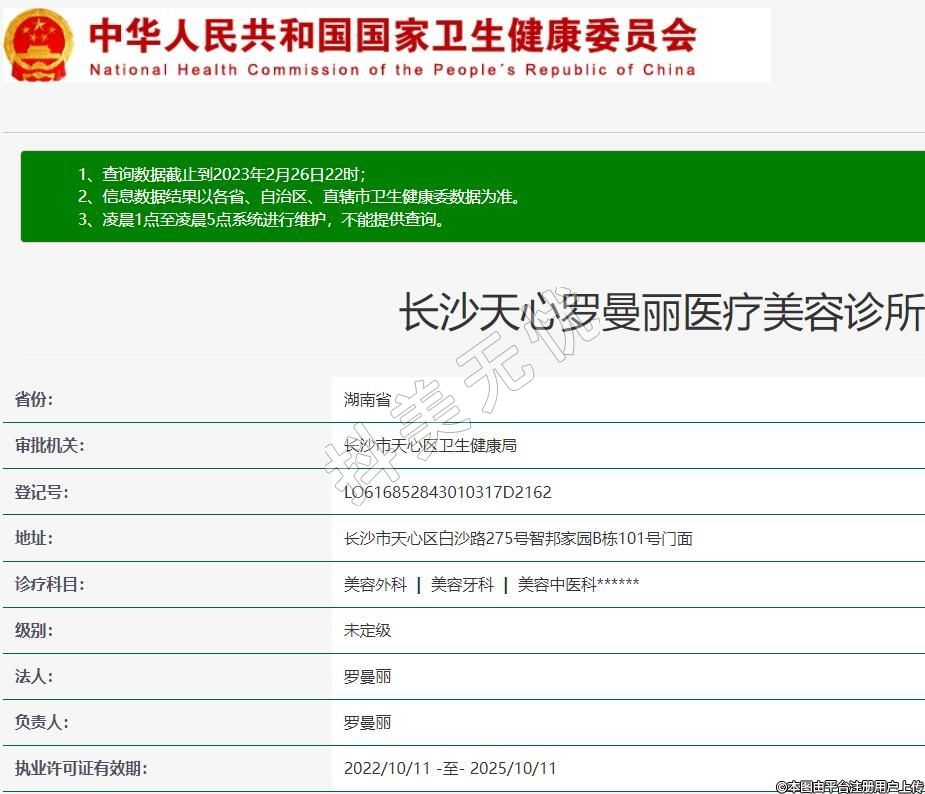This screenshot has width=925, height=794.
Task: Select the 长沙市天心区卫生健康局 value
Action: coord(430,446)
